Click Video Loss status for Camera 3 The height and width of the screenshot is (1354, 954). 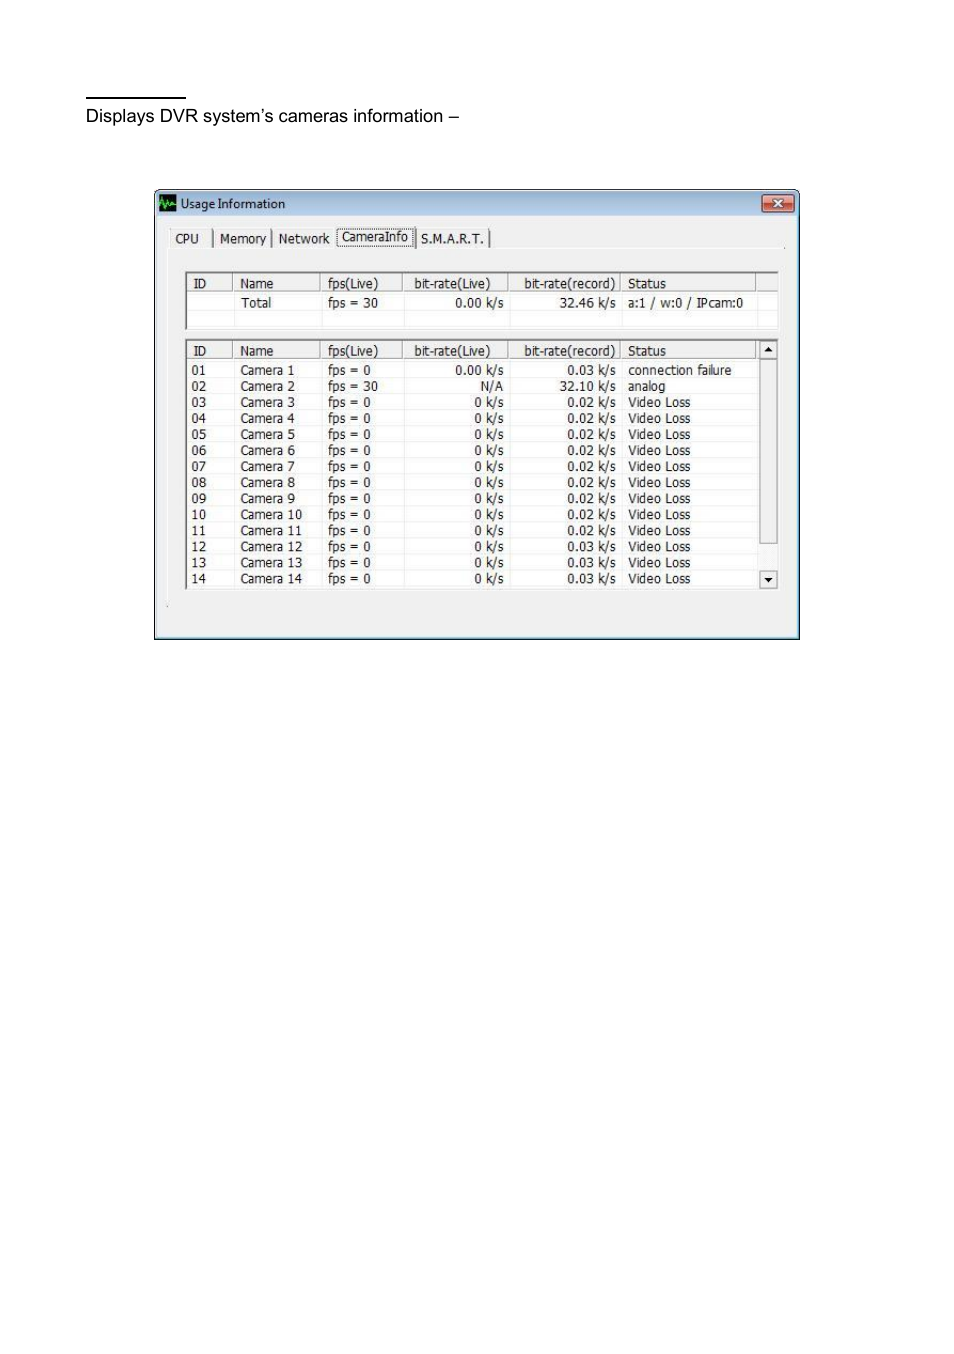point(659,402)
